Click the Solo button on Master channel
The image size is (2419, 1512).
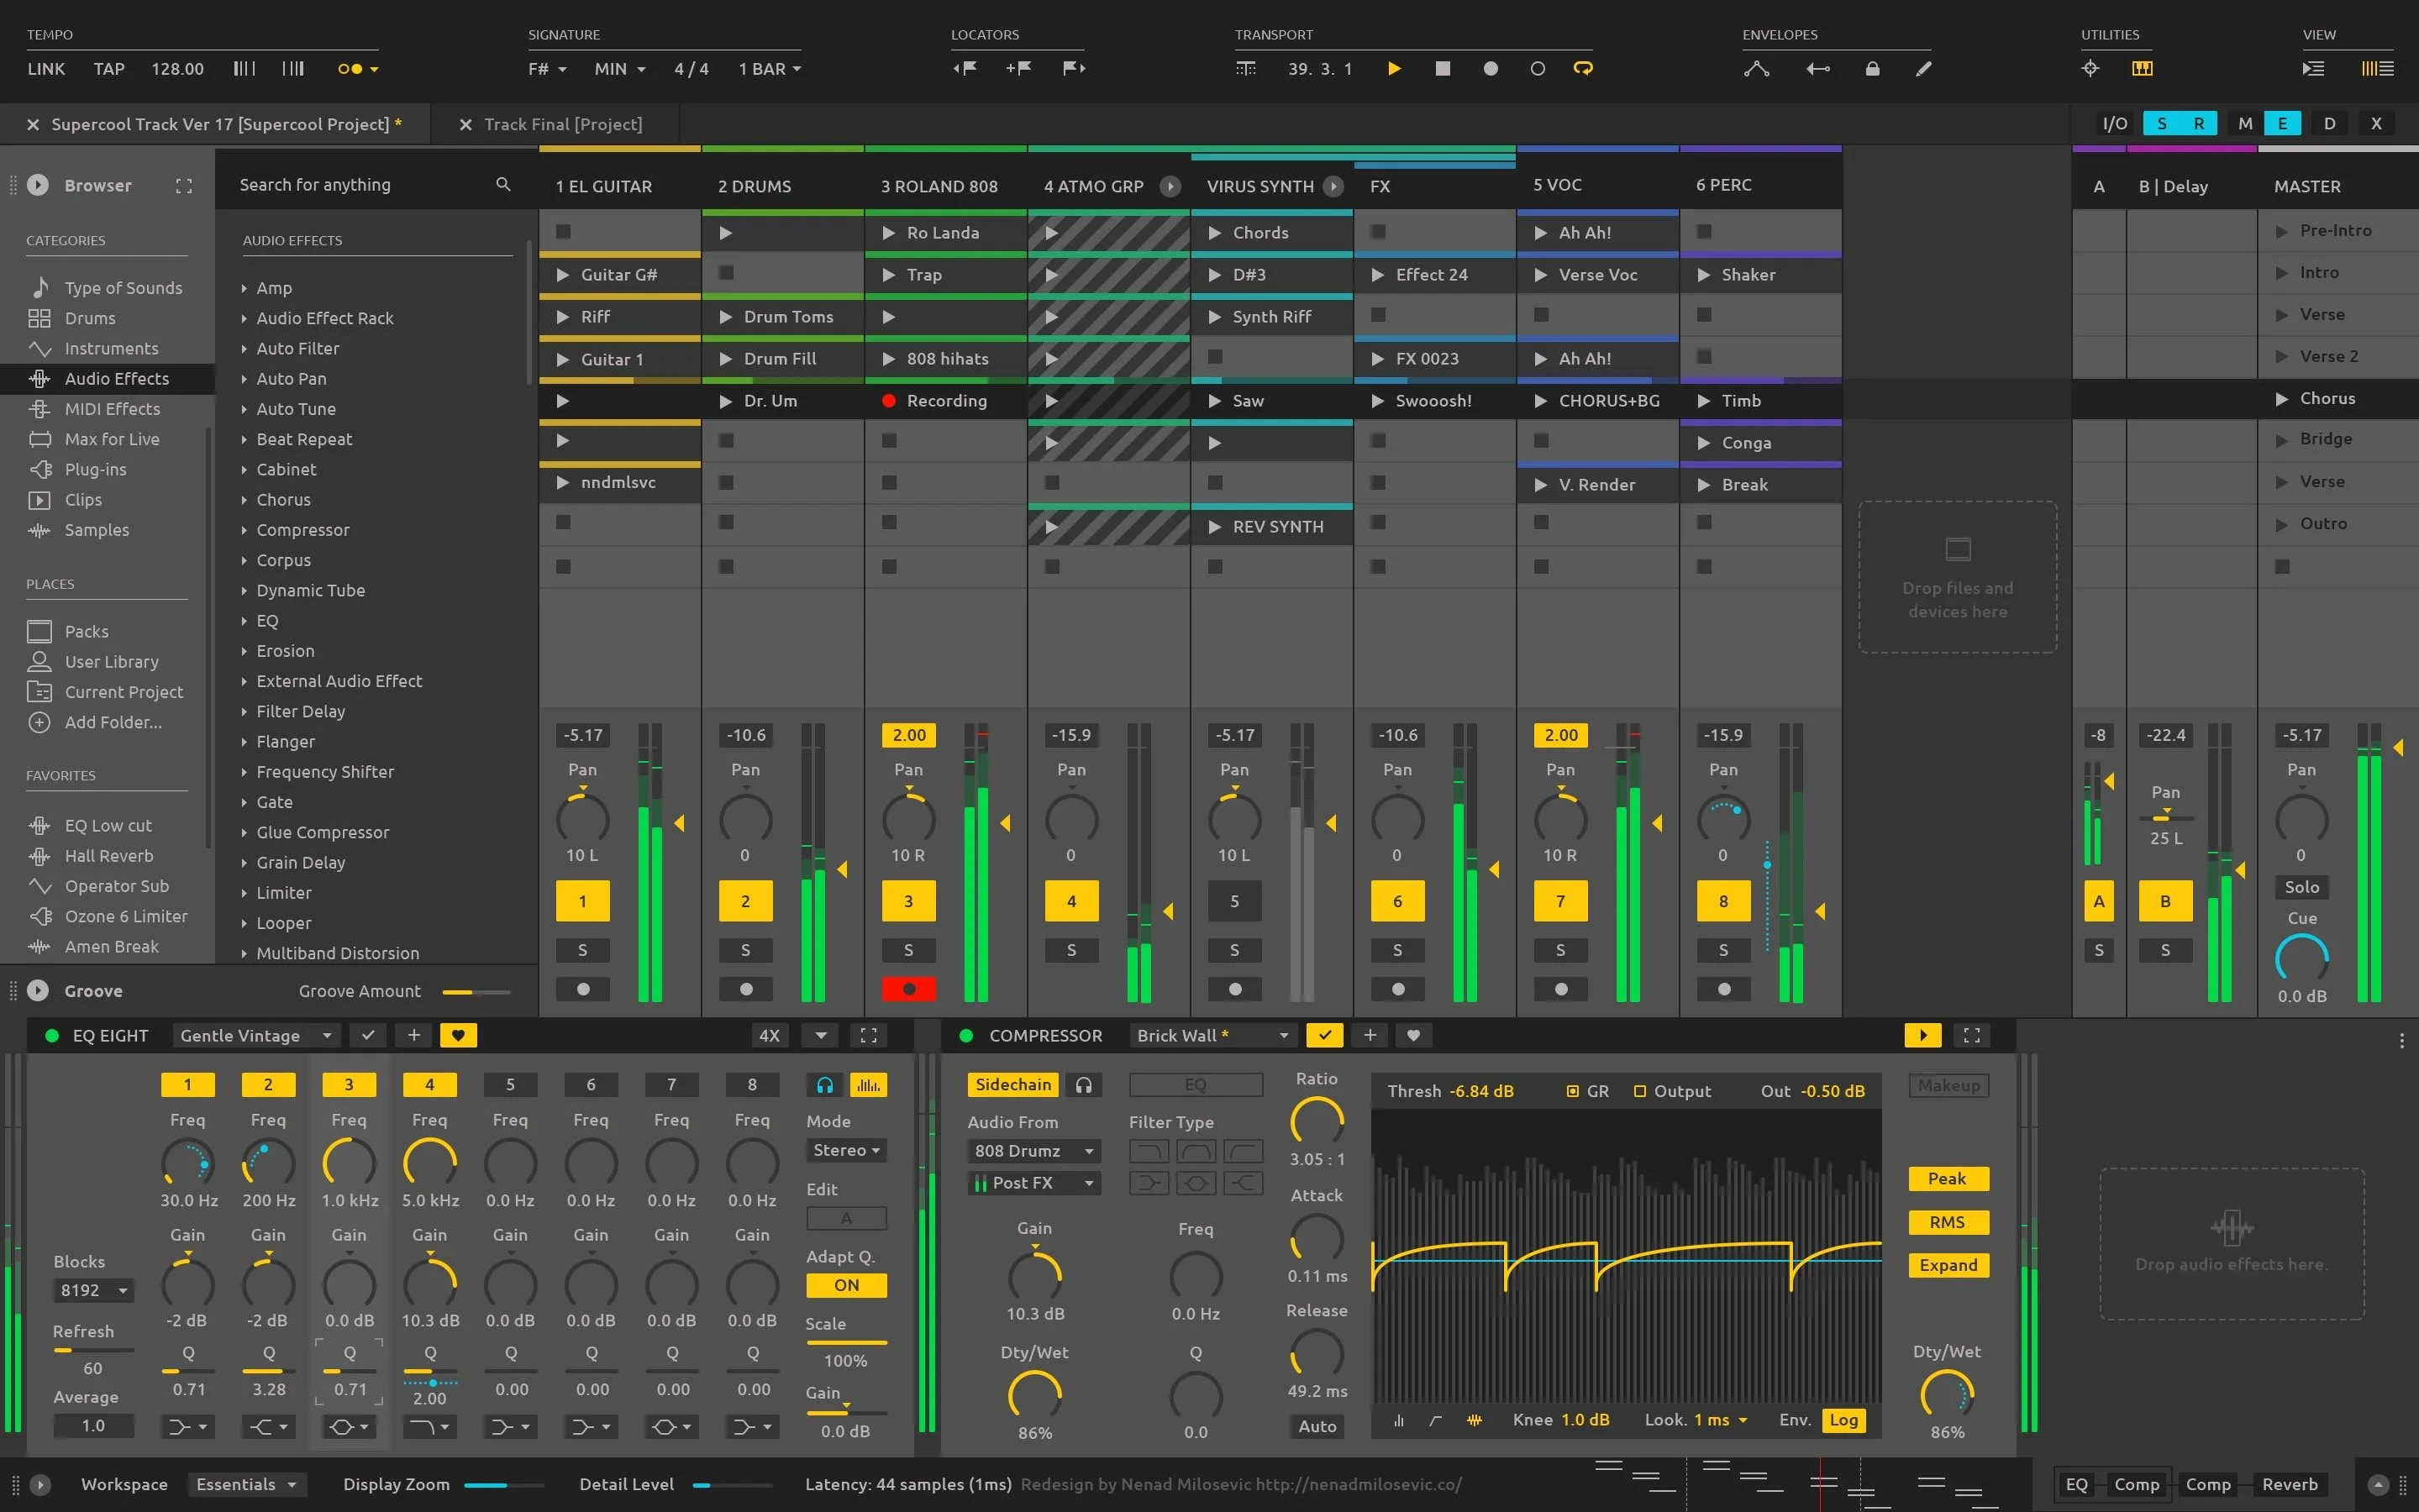click(x=2302, y=889)
